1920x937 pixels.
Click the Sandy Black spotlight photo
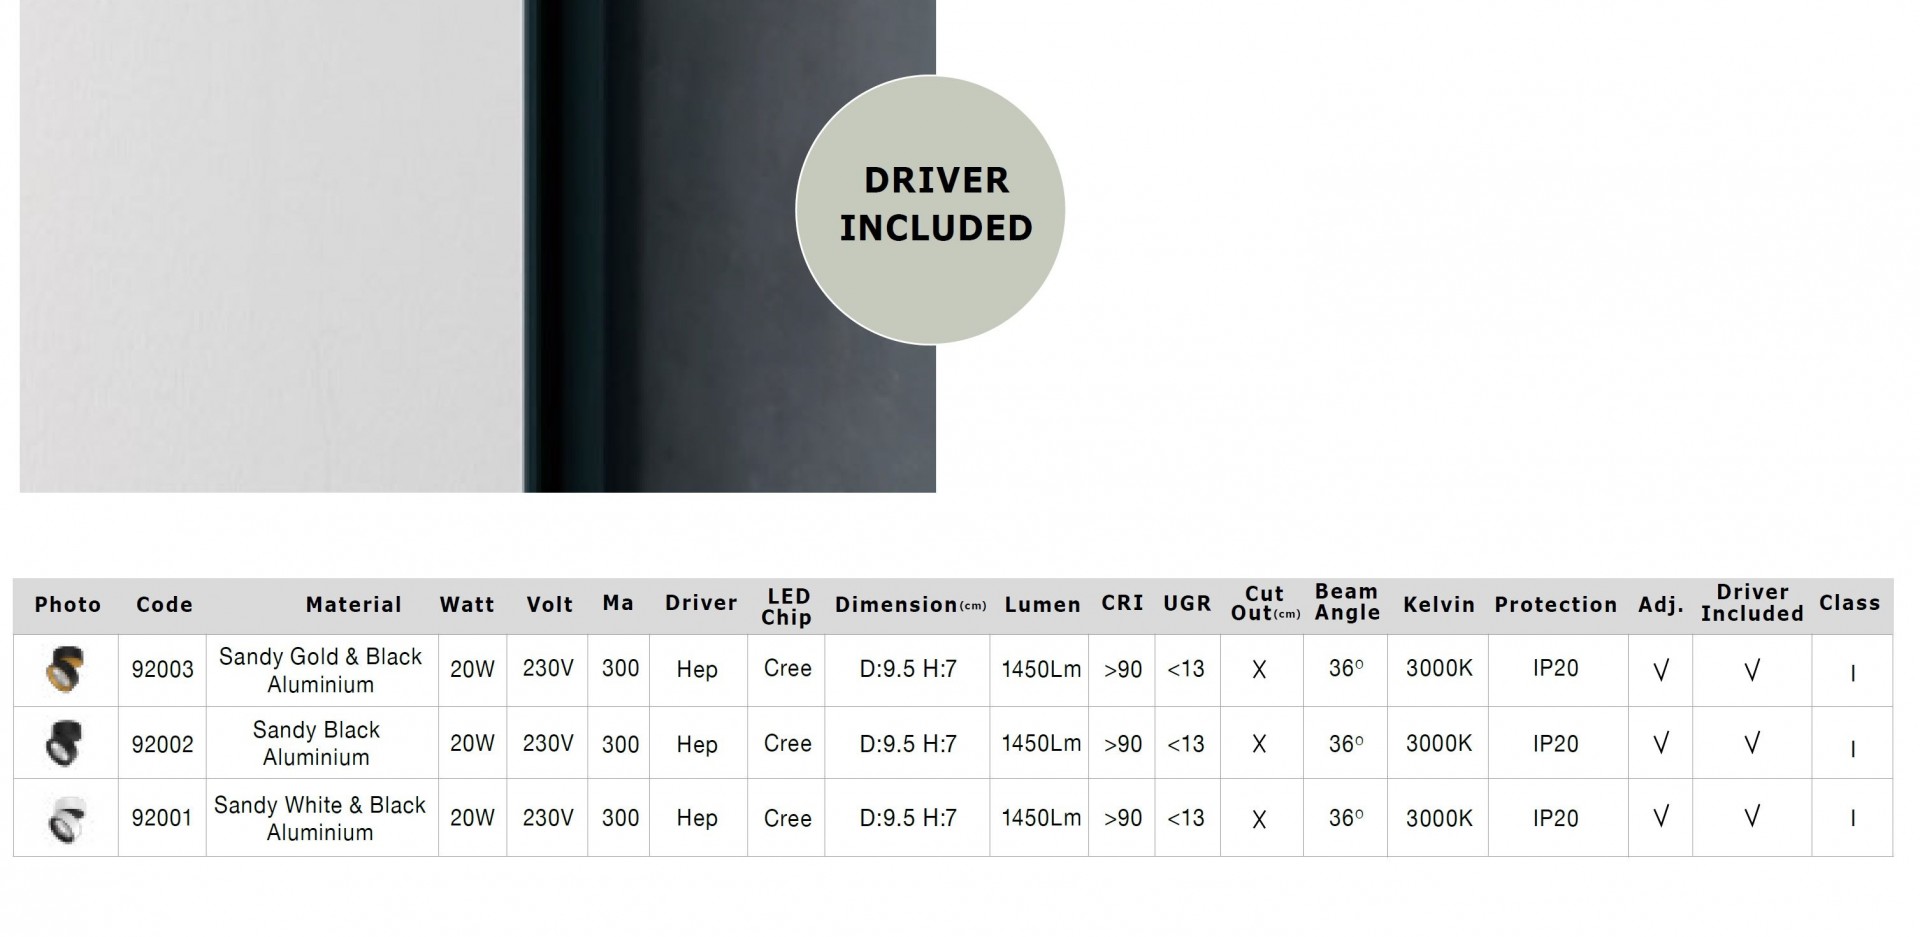click(64, 743)
